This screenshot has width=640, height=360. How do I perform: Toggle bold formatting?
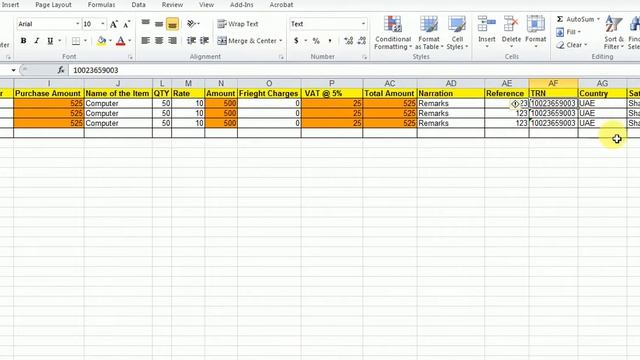click(23, 41)
